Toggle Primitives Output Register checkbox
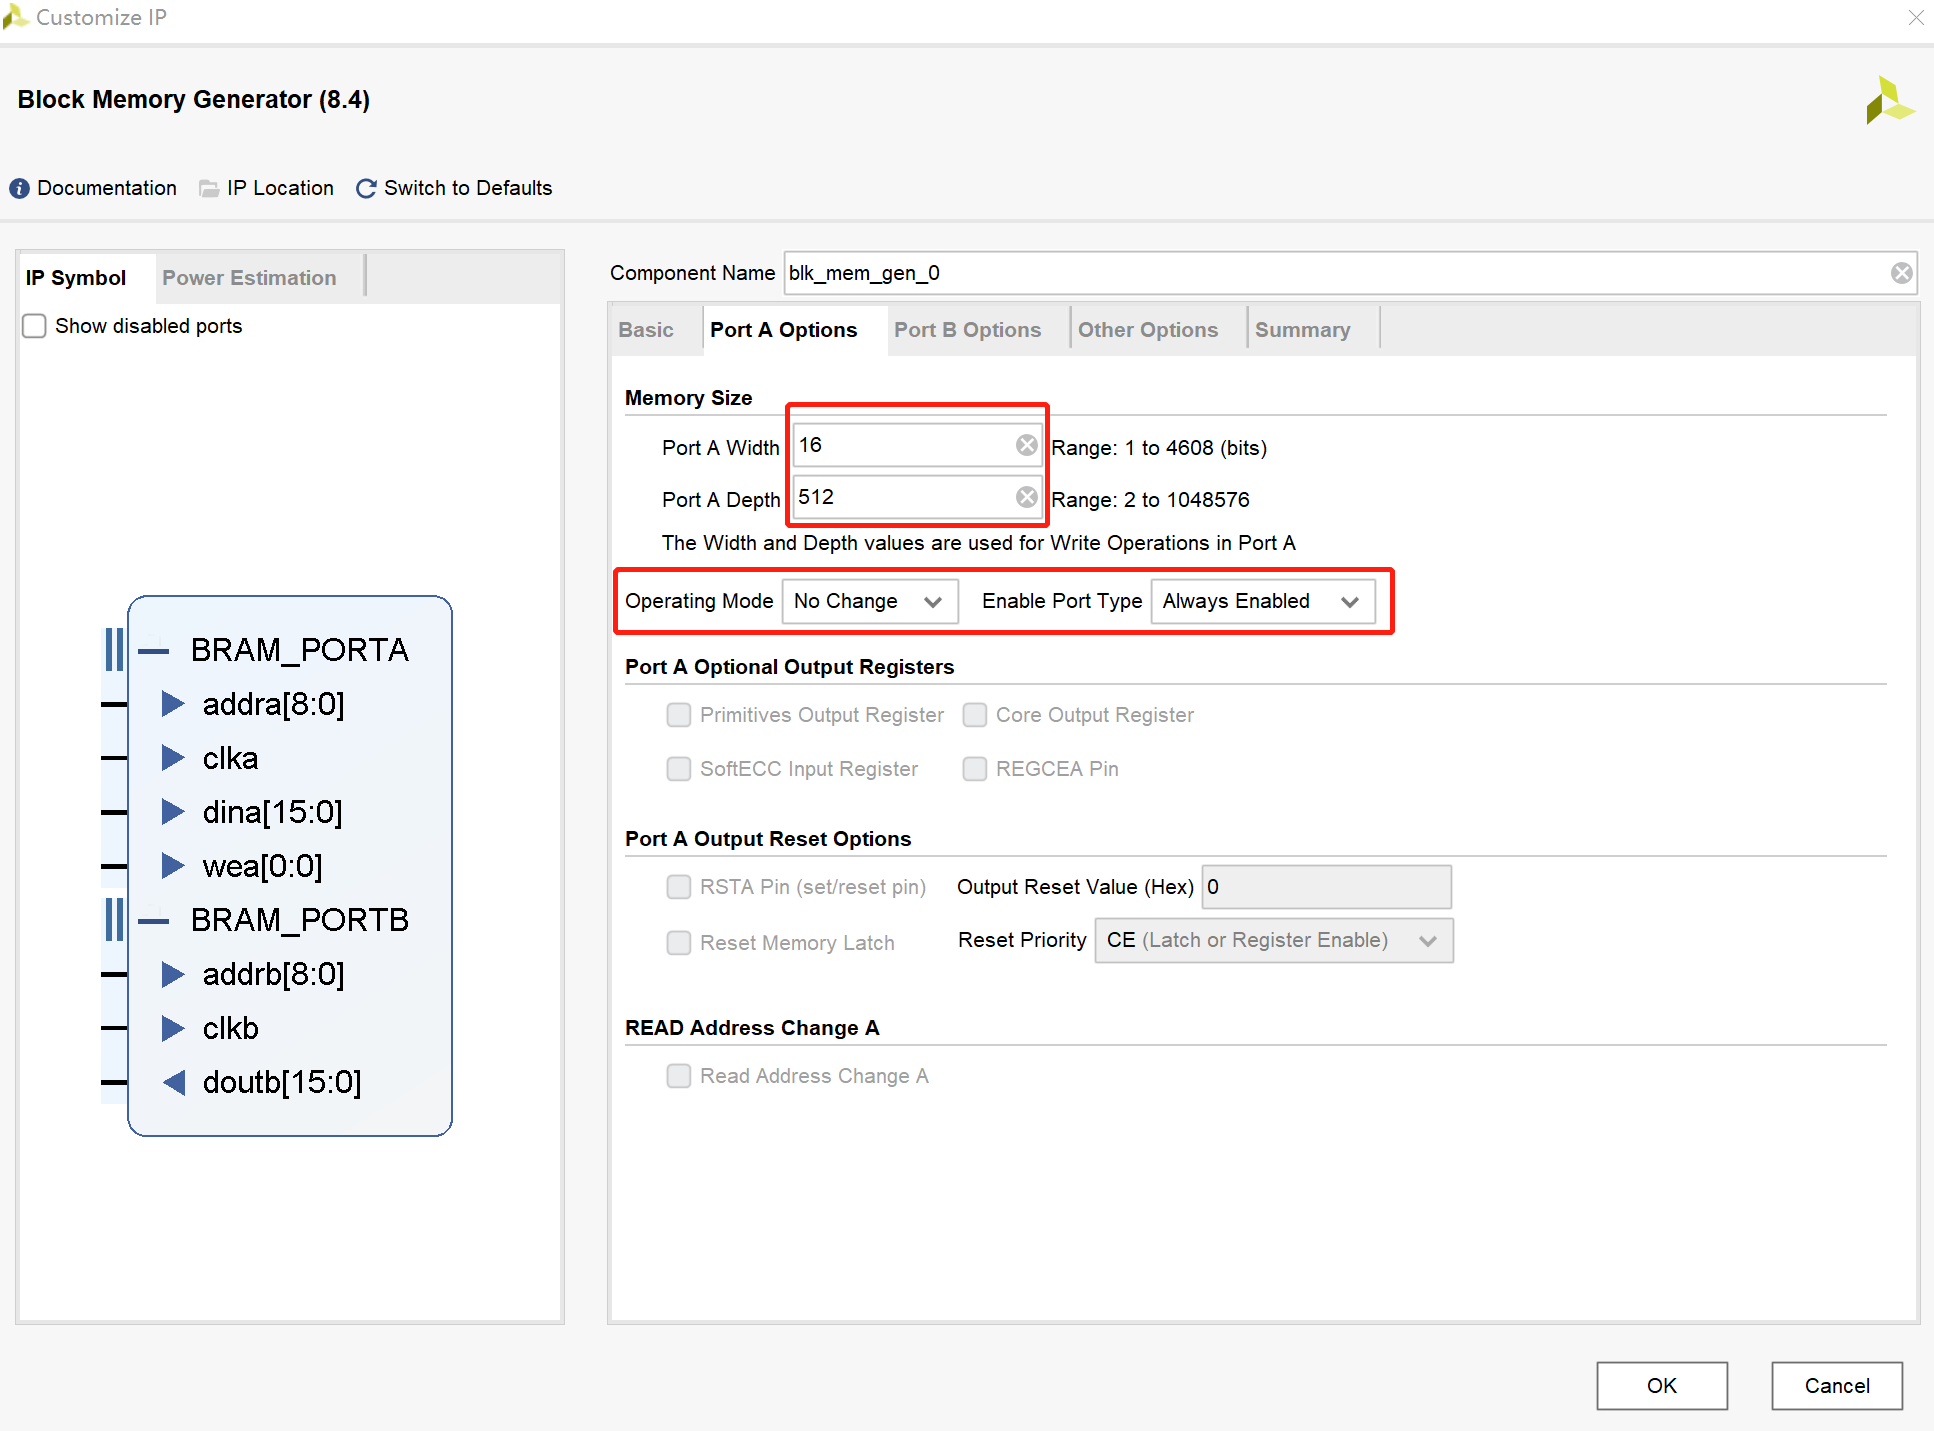This screenshot has height=1431, width=1934. click(679, 715)
